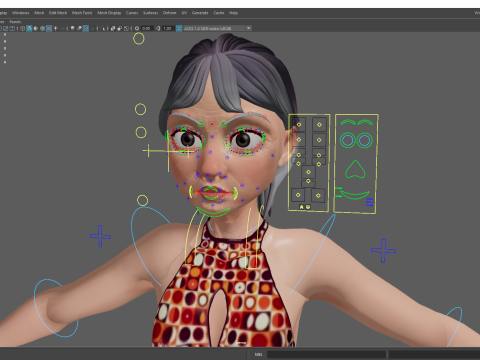Open the Edit Mesh menu
480x360 pixels.
(x=58, y=13)
